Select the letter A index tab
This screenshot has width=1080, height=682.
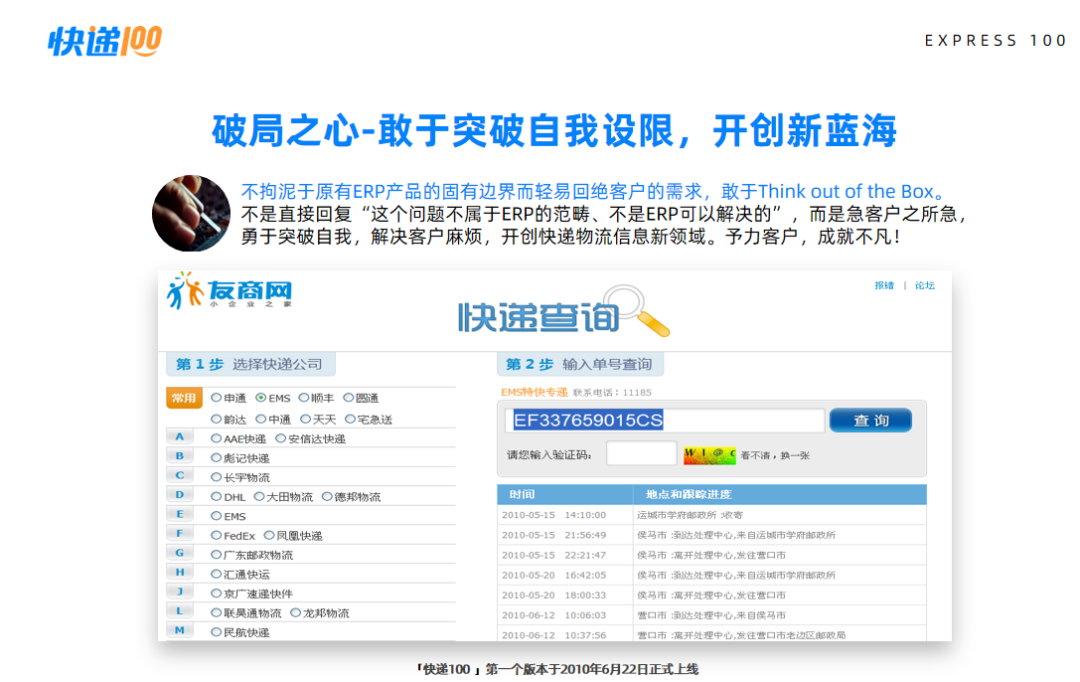[x=180, y=437]
